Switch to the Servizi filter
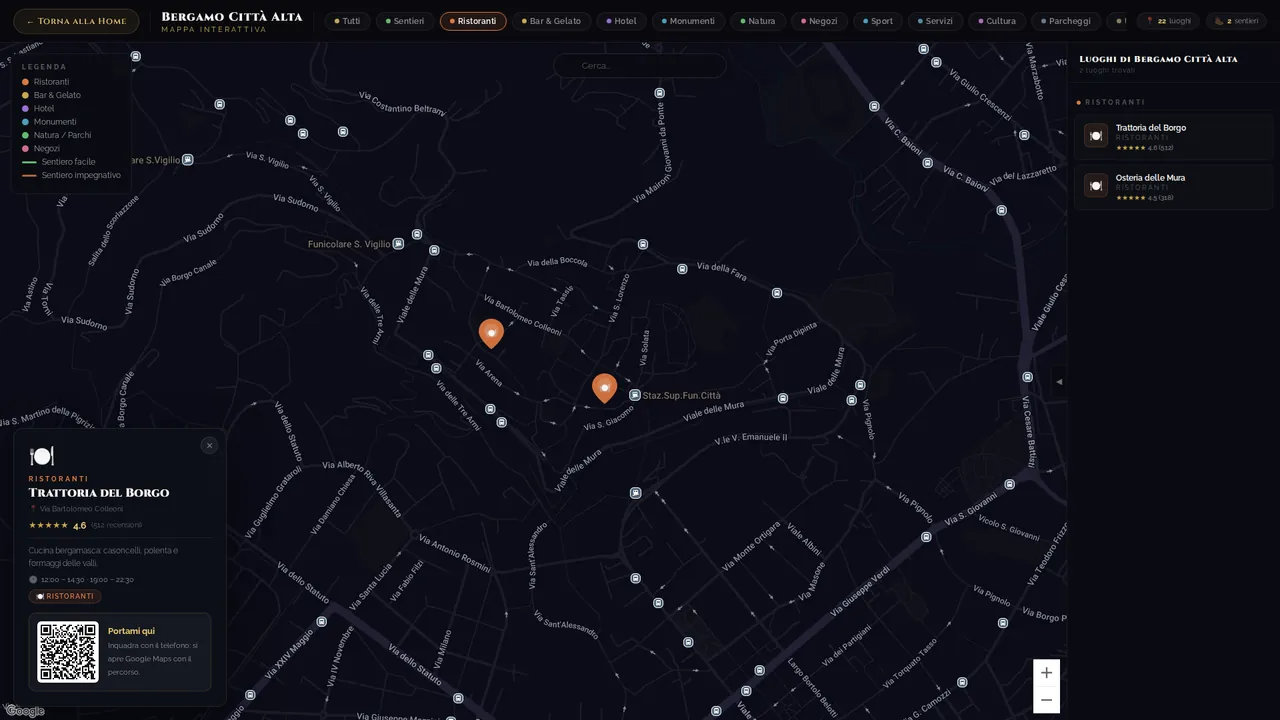Viewport: 1280px width, 720px height. pyautogui.click(x=935, y=21)
